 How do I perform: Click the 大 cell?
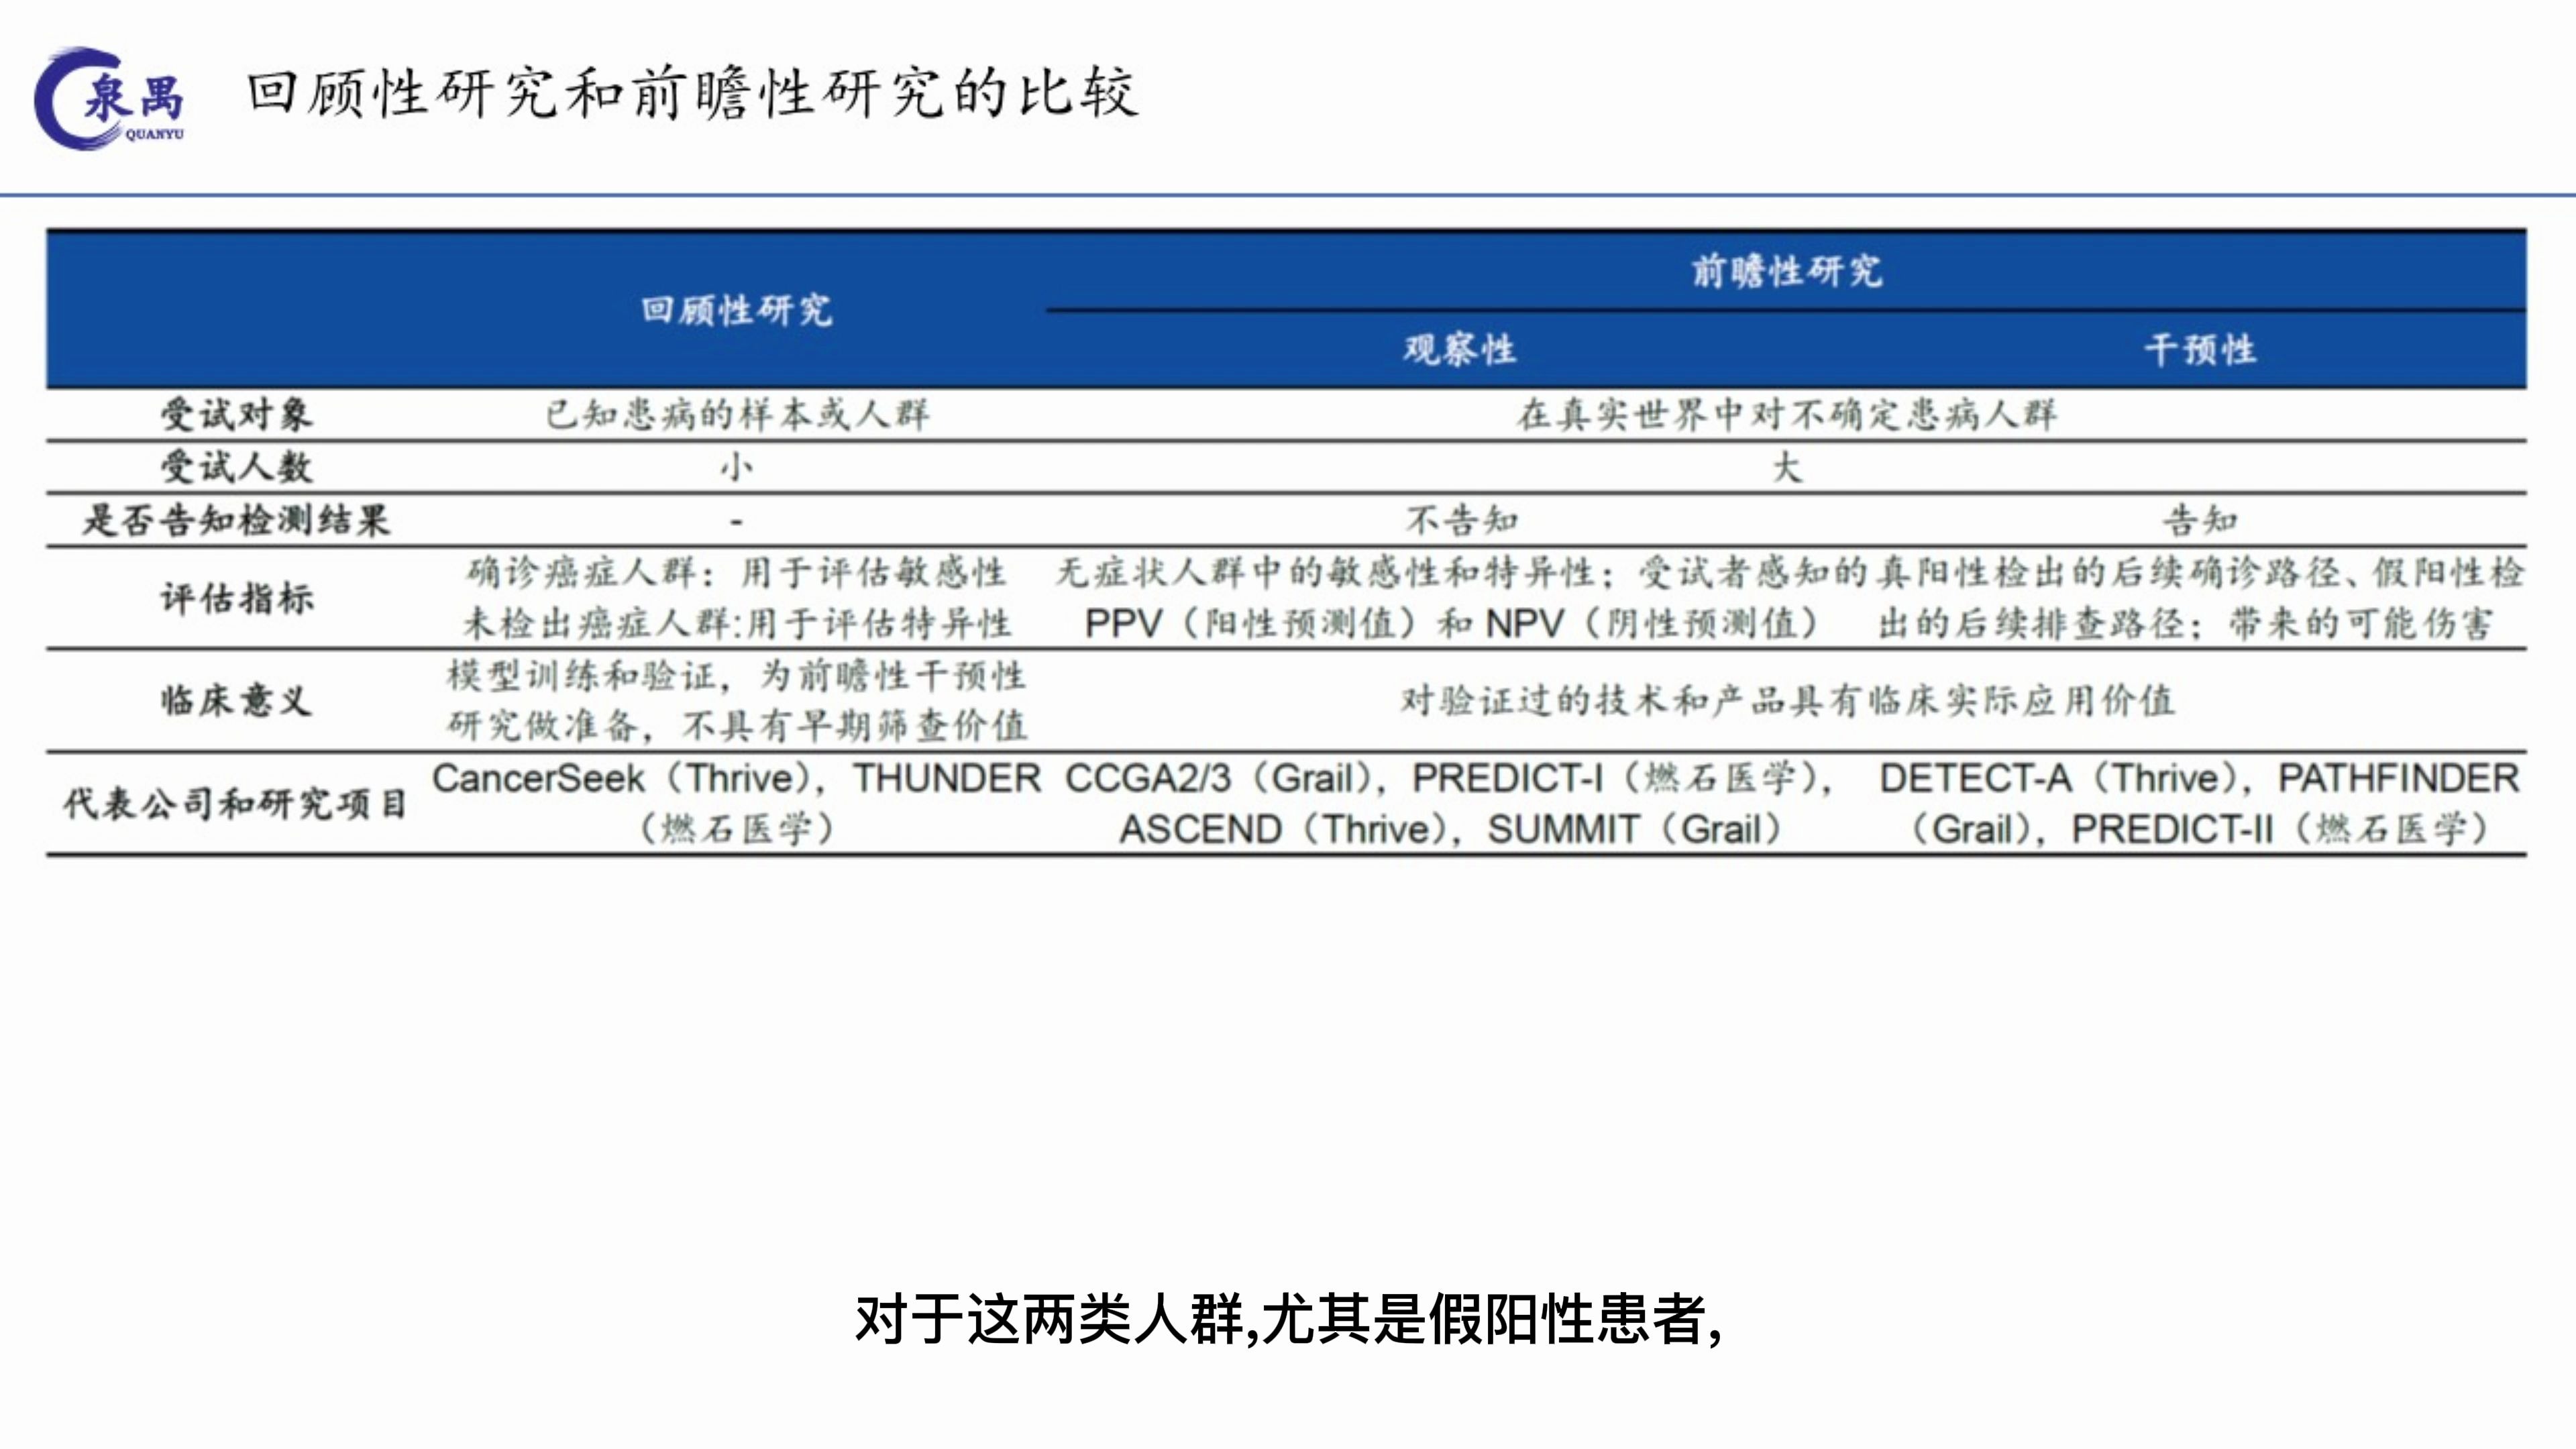pos(1787,467)
